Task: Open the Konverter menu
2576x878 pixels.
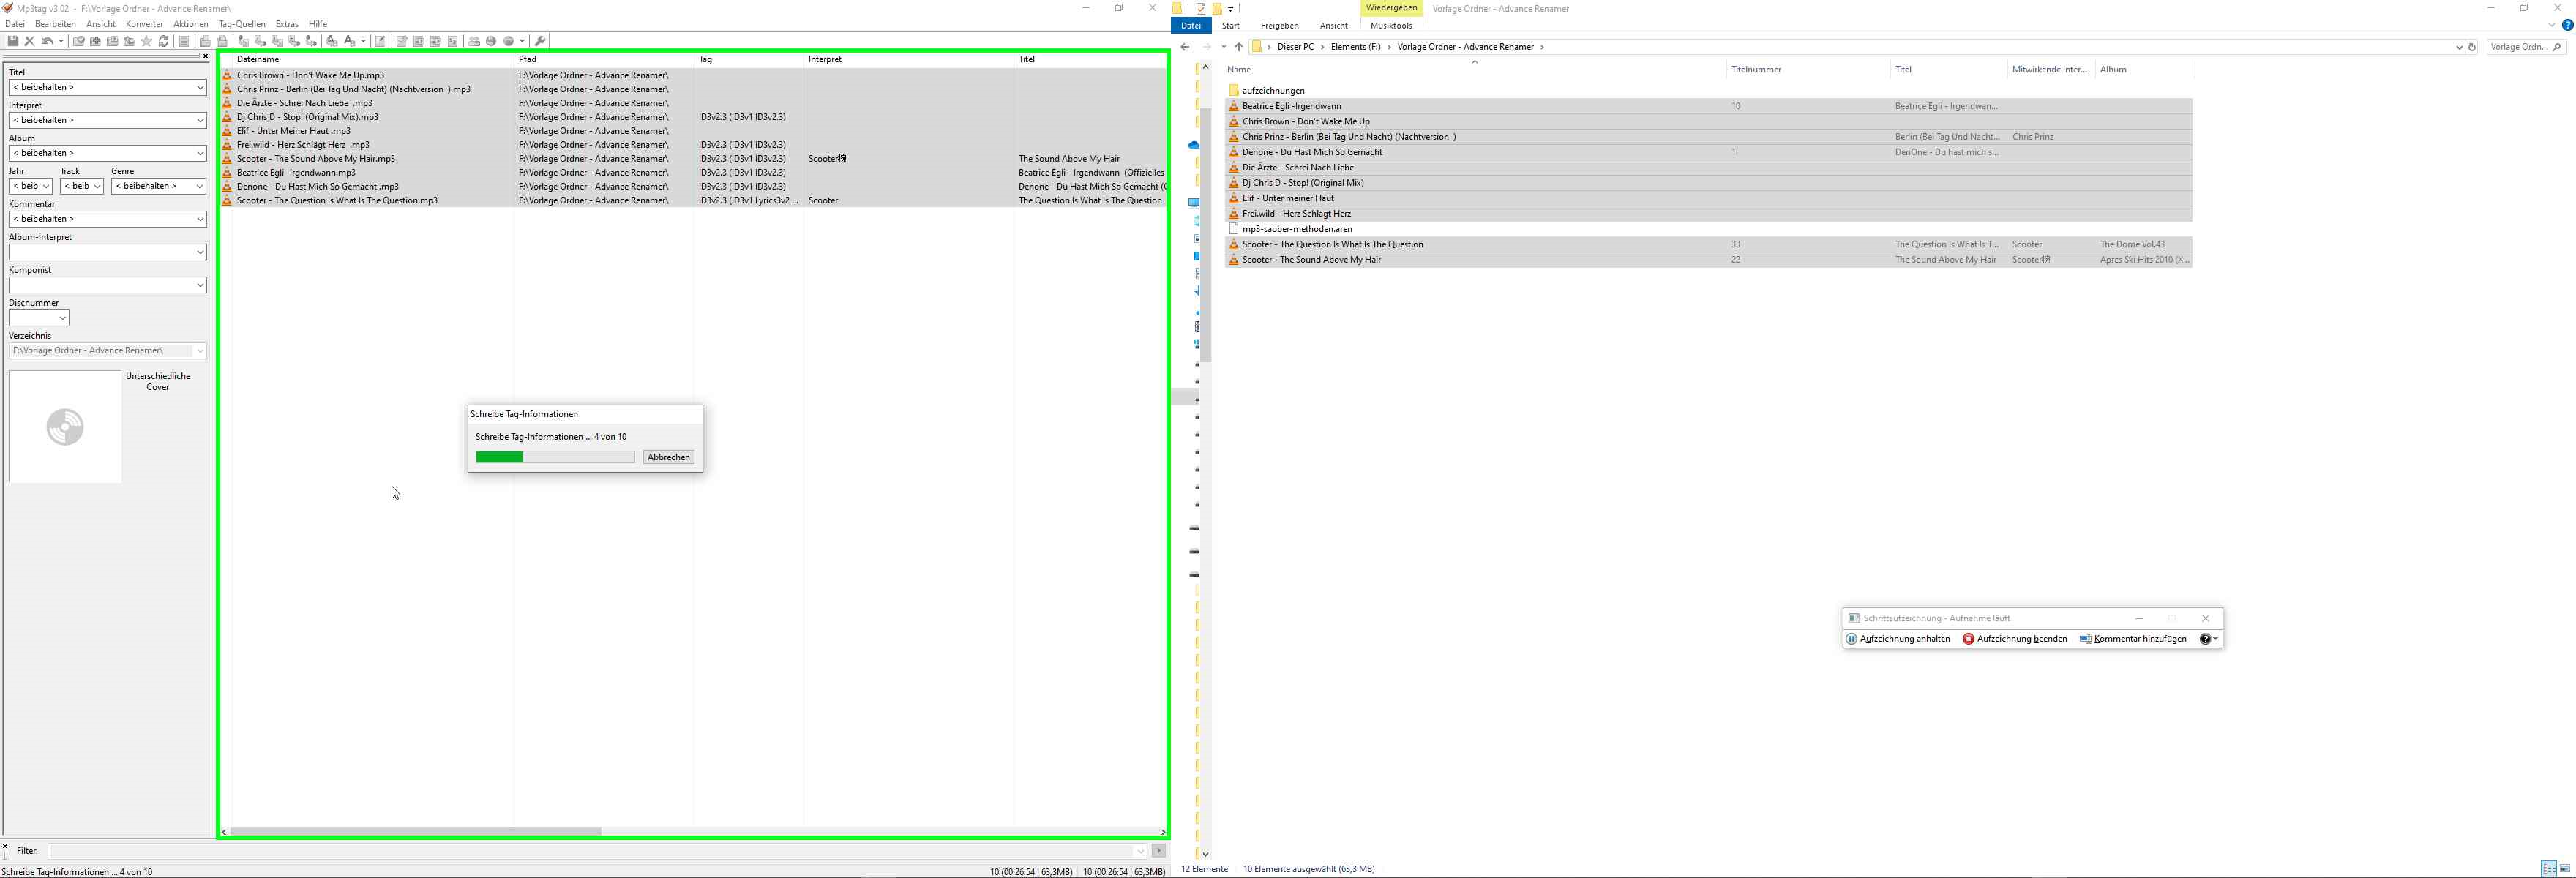Action: 144,24
